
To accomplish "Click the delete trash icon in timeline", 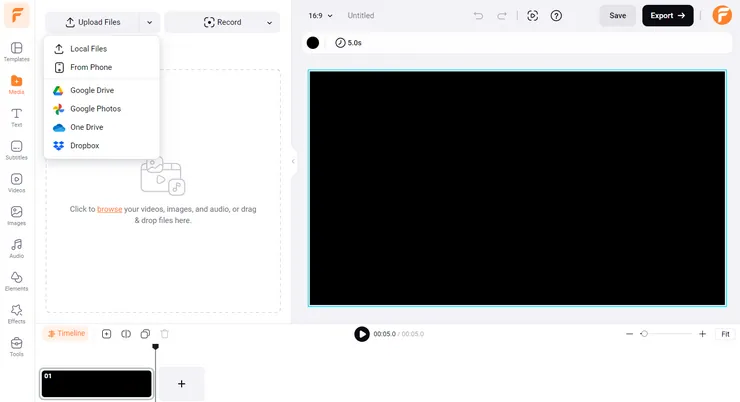I will click(165, 334).
